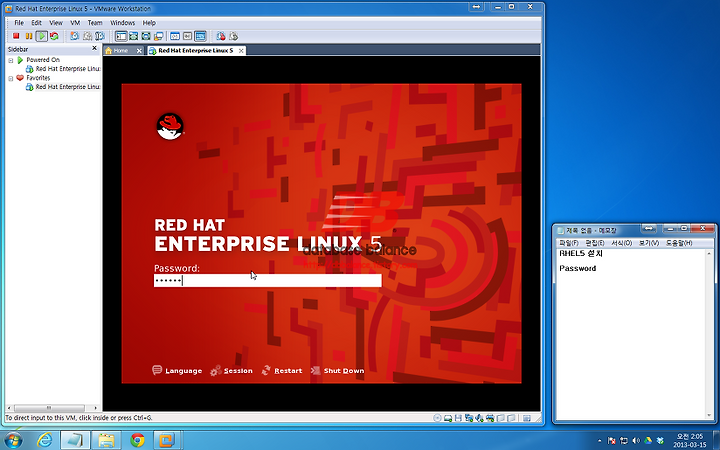The height and width of the screenshot is (450, 720).
Task: Collapse the Favorites tree node
Action: pyautogui.click(x=11, y=79)
